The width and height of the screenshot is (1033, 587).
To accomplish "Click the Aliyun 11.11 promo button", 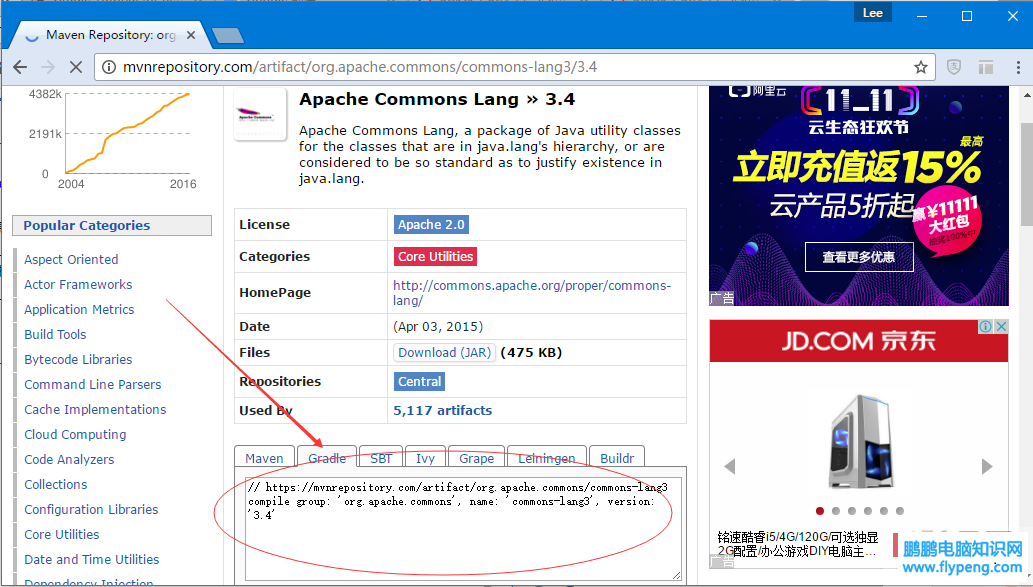I will point(859,257).
